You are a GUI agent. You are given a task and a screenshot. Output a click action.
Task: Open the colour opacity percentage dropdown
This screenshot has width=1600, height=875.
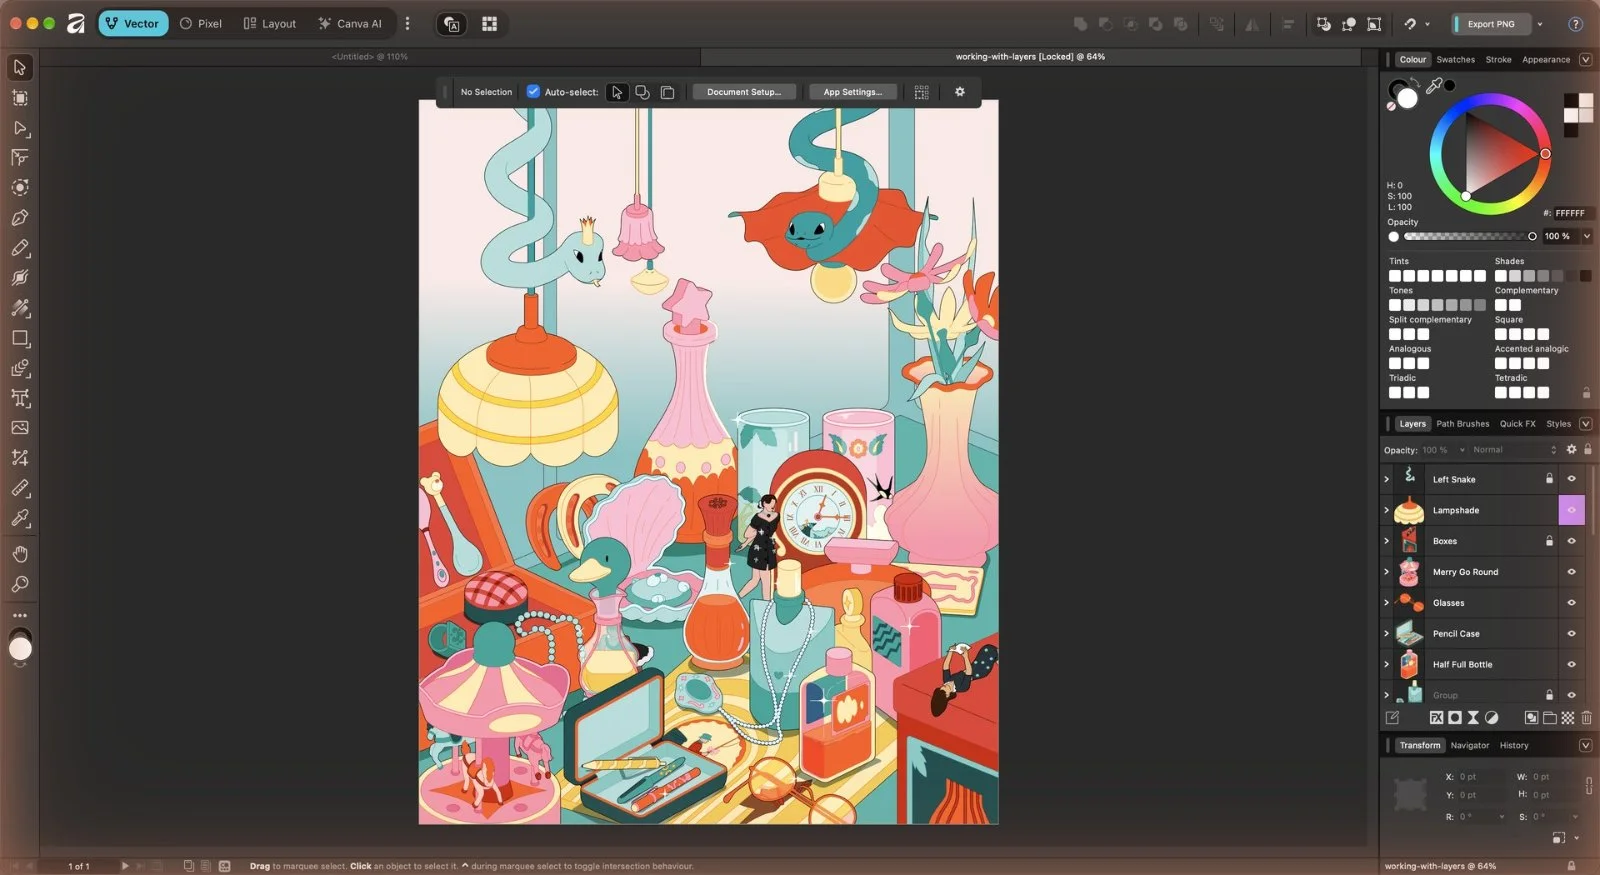pos(1586,236)
